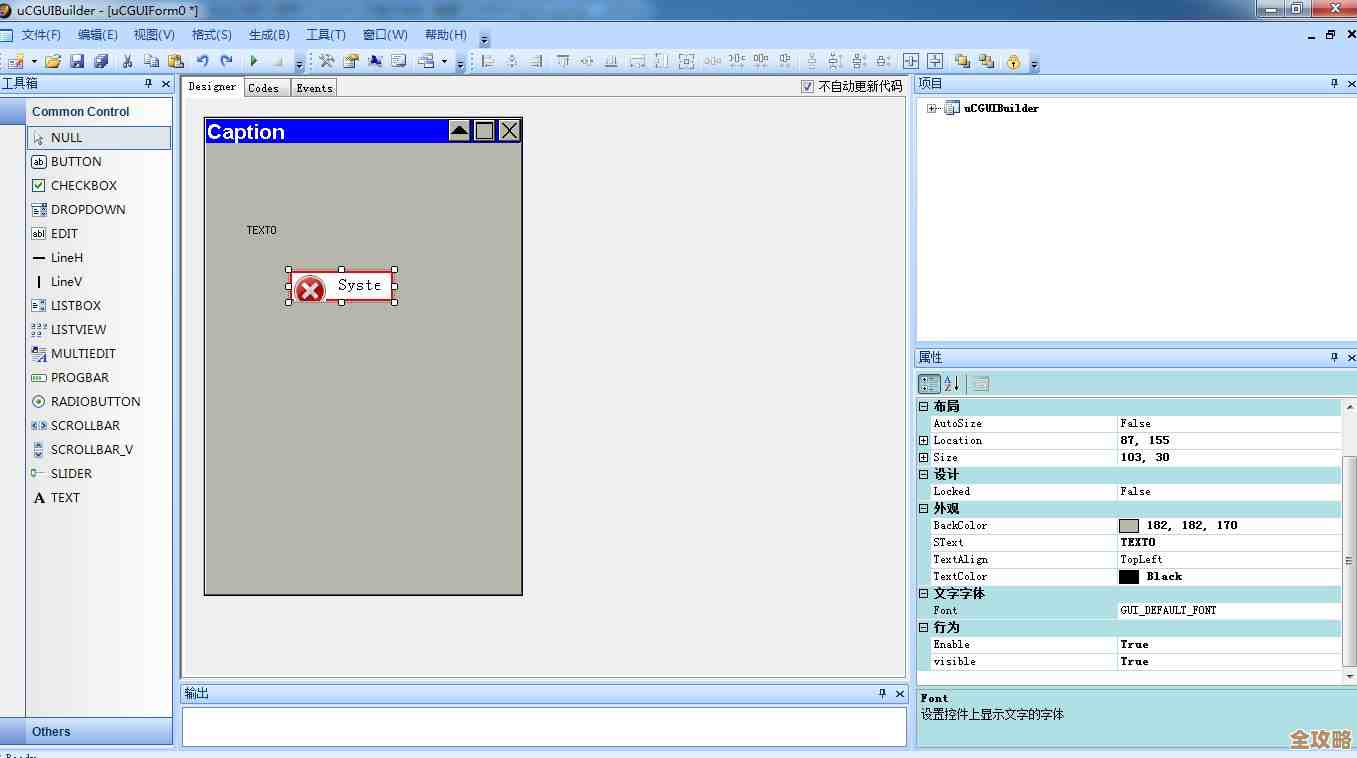This screenshot has height=758, width=1357.
Task: Click the Font property value field
Action: pos(1228,610)
